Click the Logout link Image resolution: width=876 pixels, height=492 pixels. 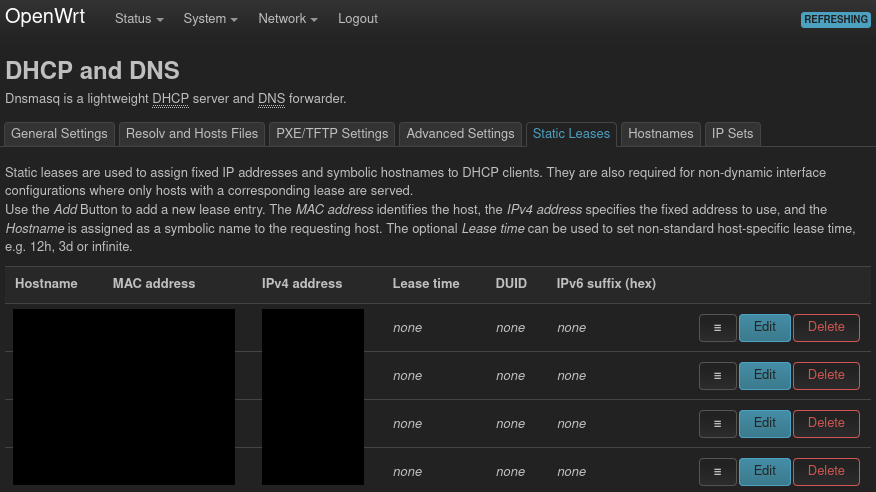[358, 19]
